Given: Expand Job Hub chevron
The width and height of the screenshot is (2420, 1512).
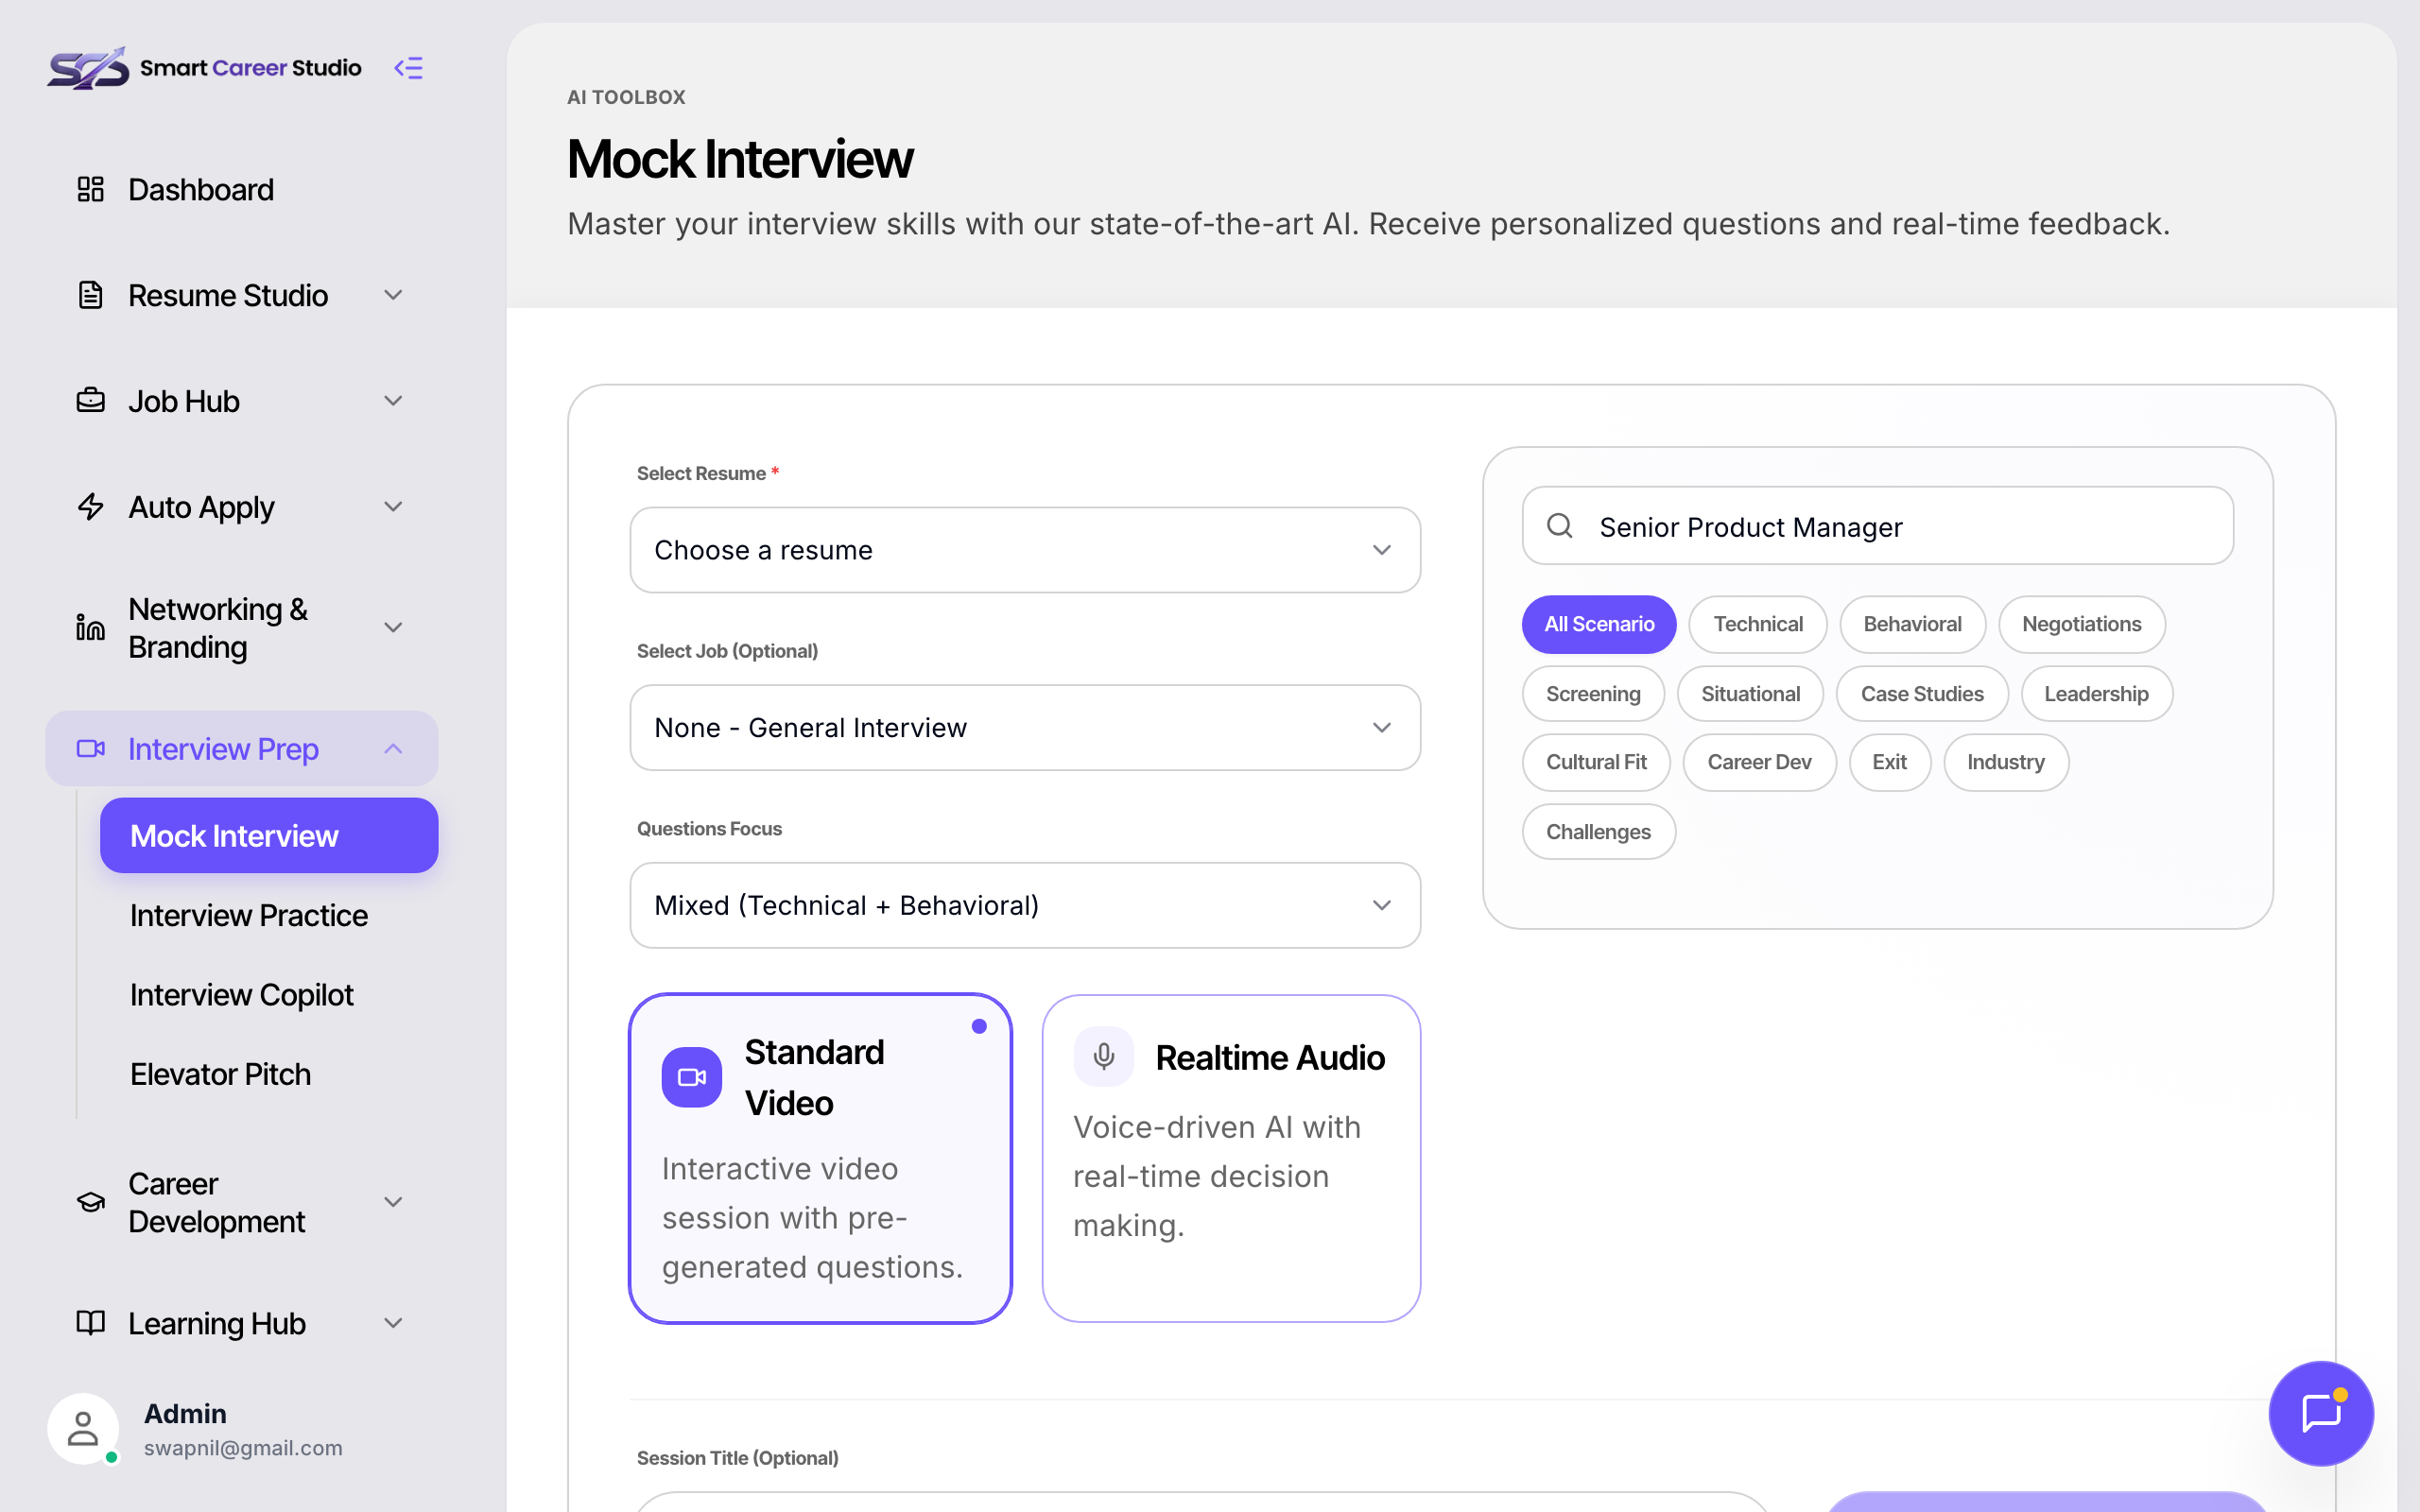Looking at the screenshot, I should pos(393,400).
